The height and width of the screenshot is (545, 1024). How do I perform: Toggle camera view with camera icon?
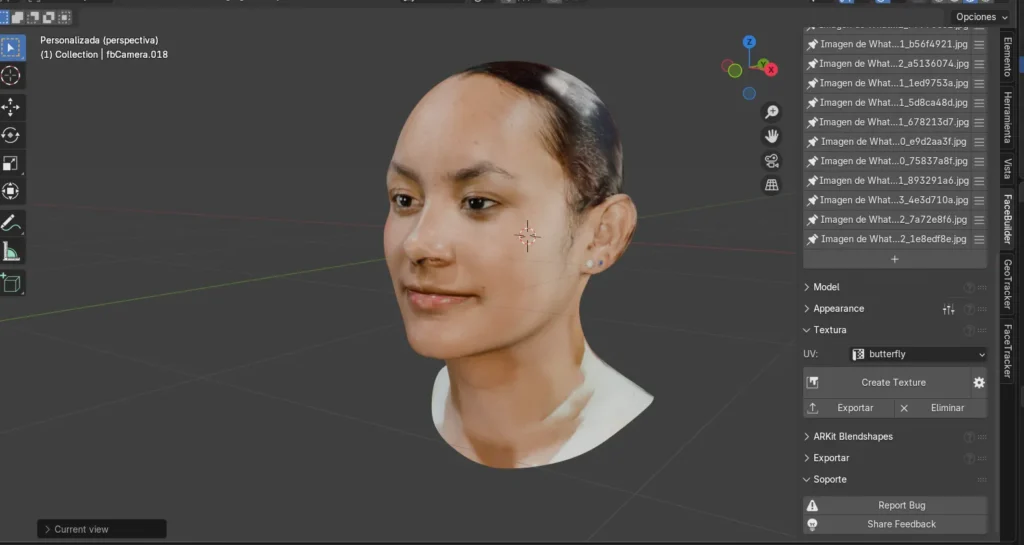point(772,161)
